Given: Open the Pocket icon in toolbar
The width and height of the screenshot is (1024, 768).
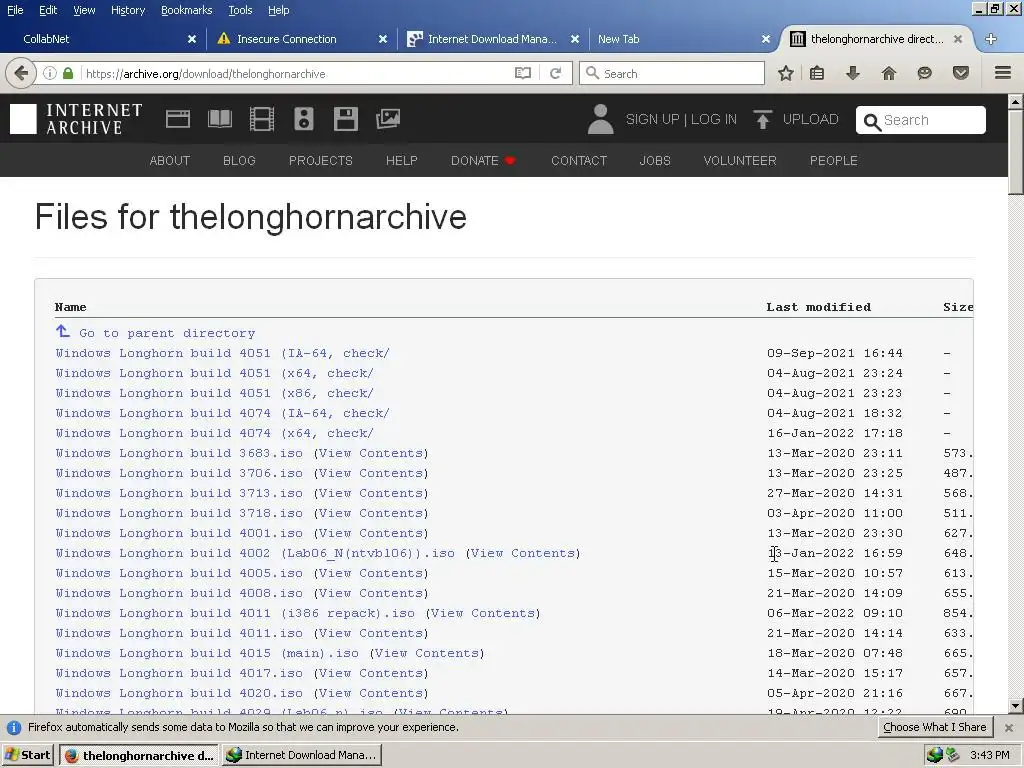Looking at the screenshot, I should click(960, 73).
